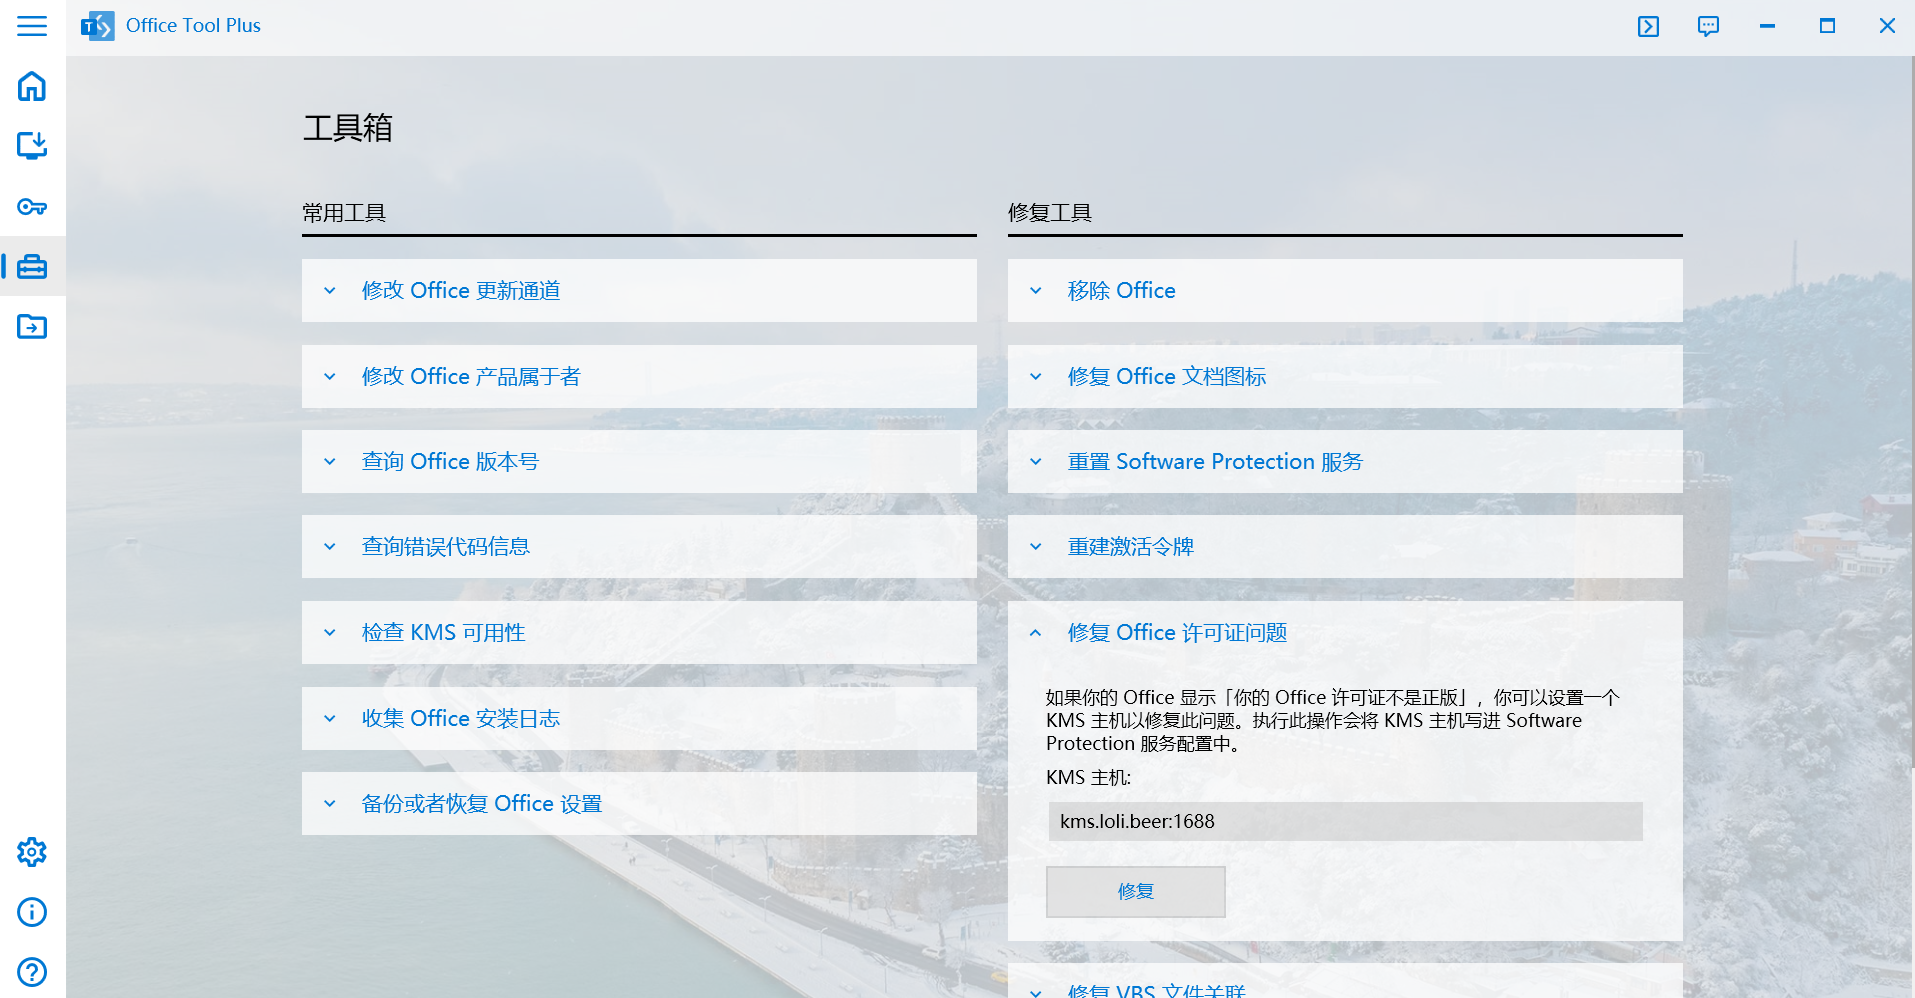This screenshot has width=1915, height=998.
Task: Expand chevron for 检查 KMS 可用性
Action: coord(330,633)
